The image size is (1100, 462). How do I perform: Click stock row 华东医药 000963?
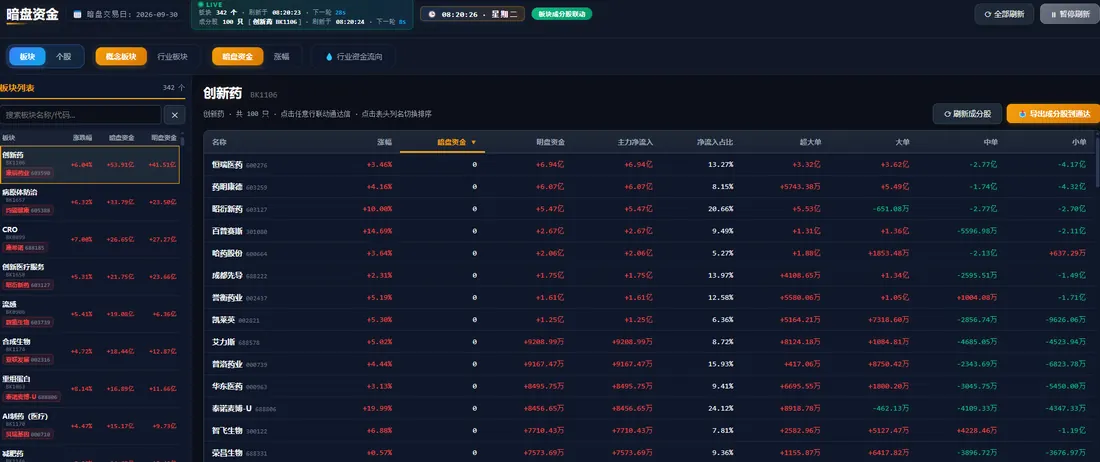pyautogui.click(x=649, y=386)
